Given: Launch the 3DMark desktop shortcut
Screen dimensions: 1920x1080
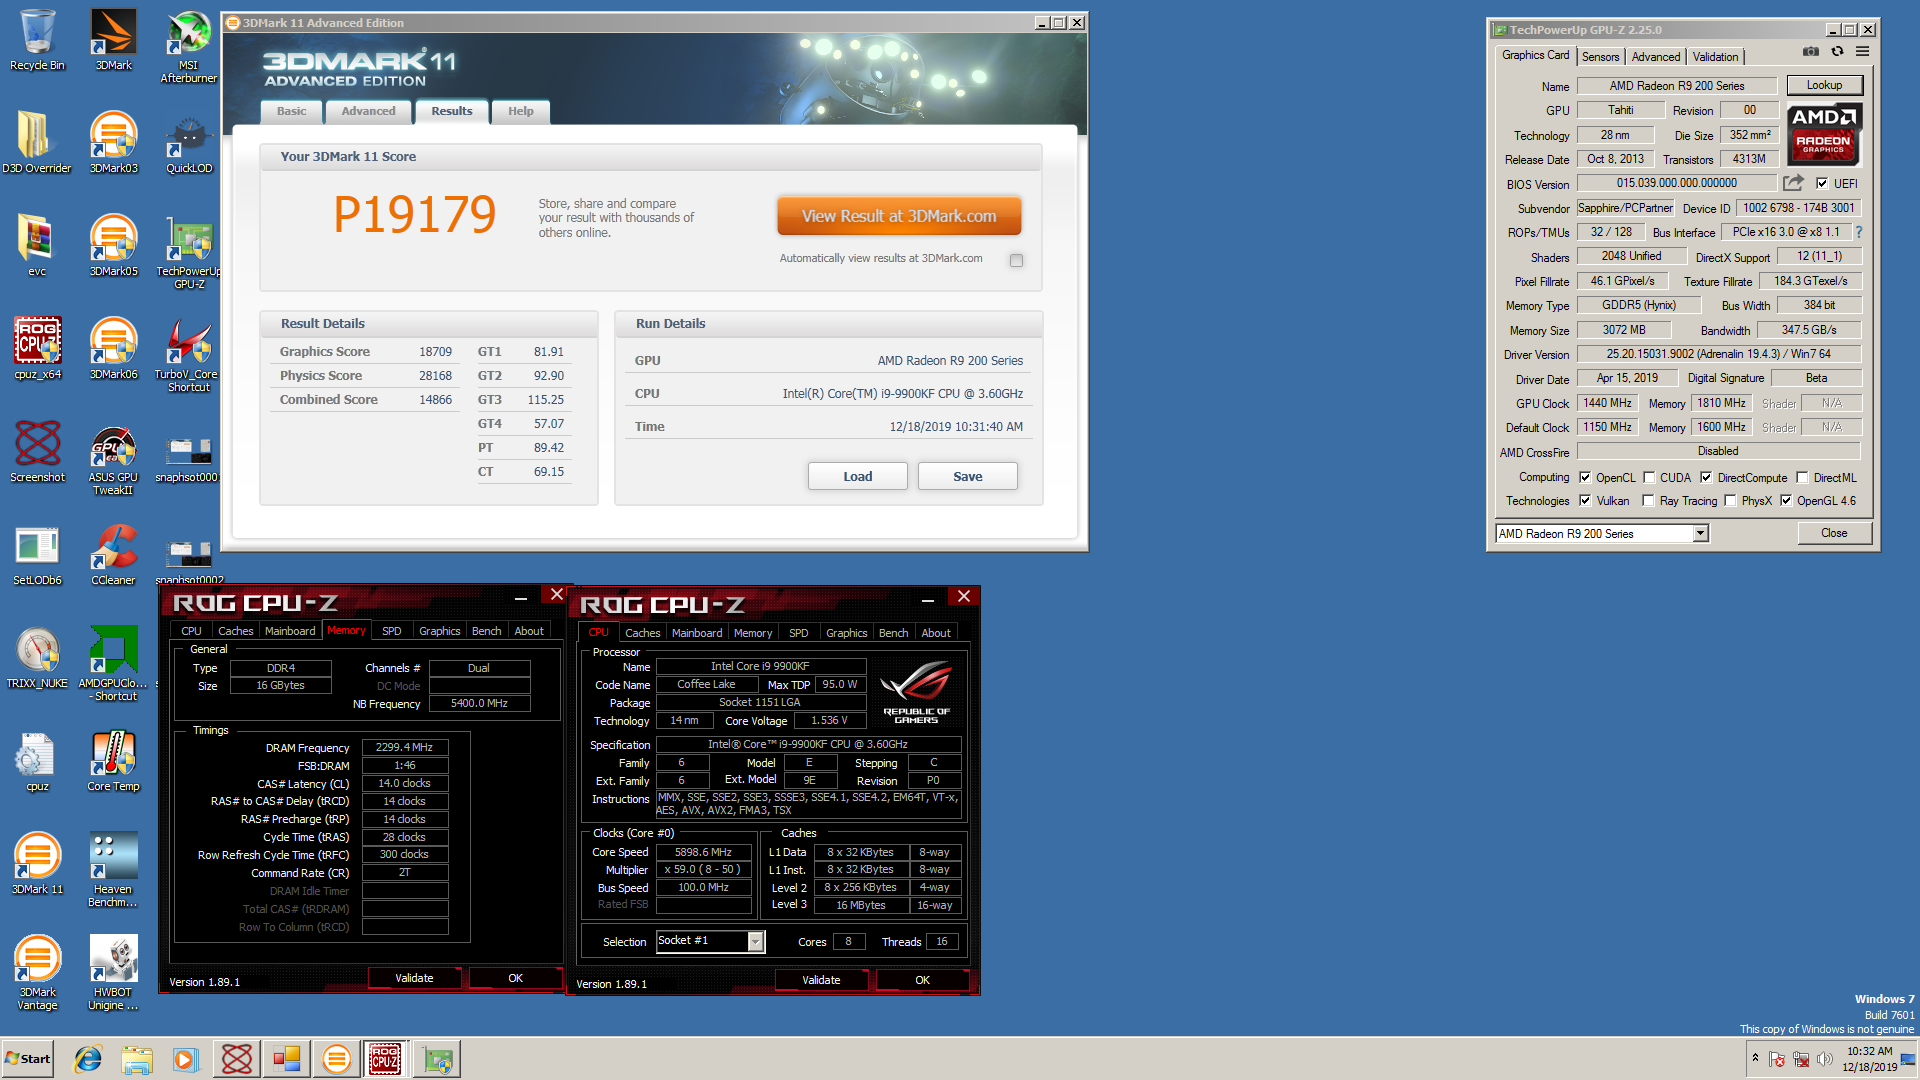Looking at the screenshot, I should pos(113,40).
